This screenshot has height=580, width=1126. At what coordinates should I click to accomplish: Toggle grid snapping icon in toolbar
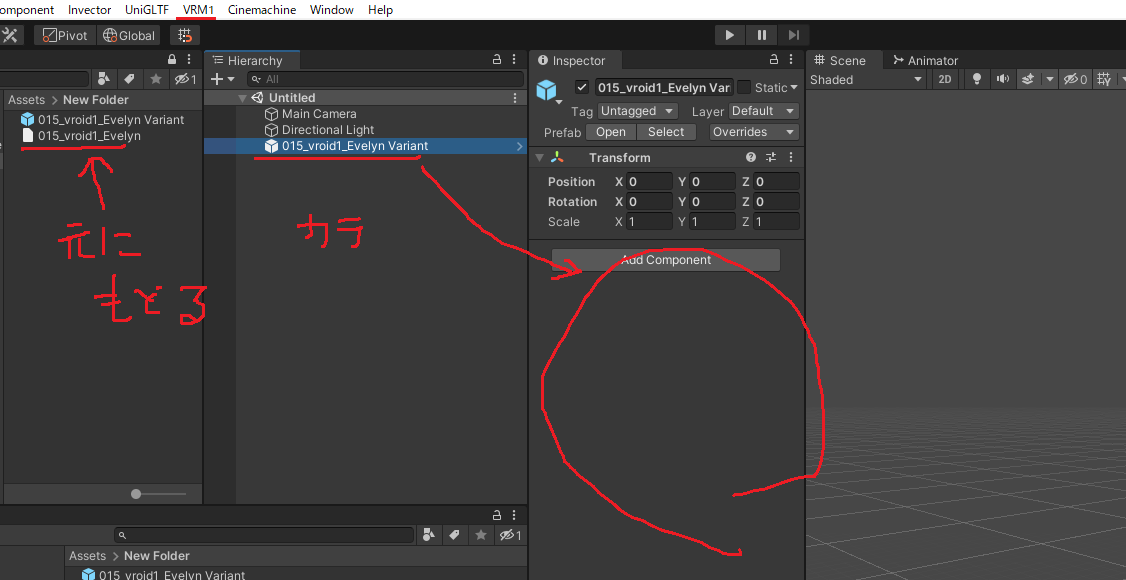(185, 35)
